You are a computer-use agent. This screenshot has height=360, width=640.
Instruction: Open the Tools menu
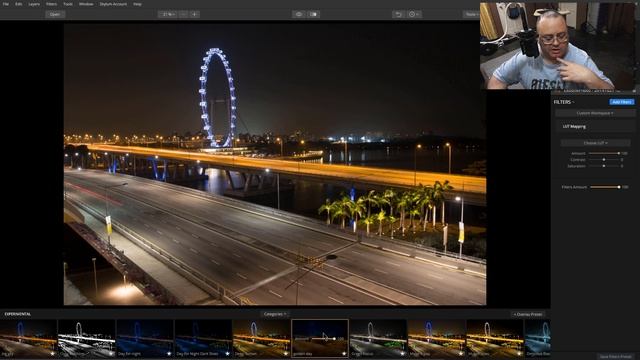[x=68, y=4]
